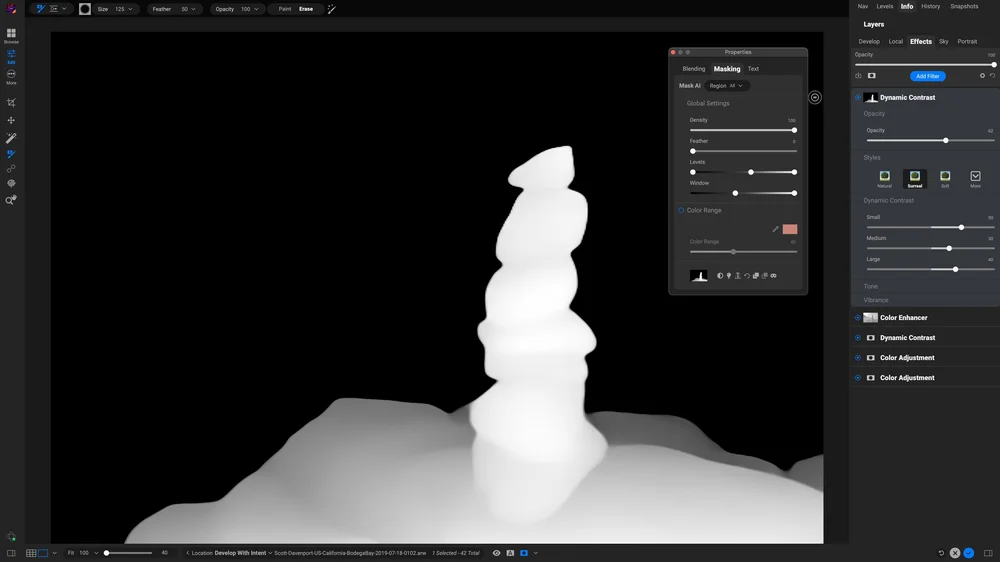Toggle visibility of top Dynamic Contrast filter
Screen dimensions: 1000x562
858,98
